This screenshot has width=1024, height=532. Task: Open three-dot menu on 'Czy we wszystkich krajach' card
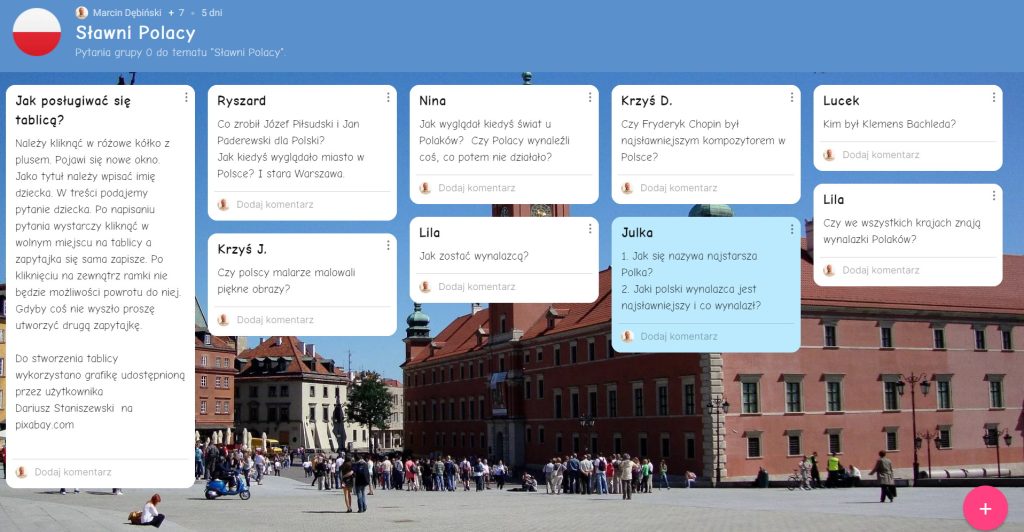(993, 196)
